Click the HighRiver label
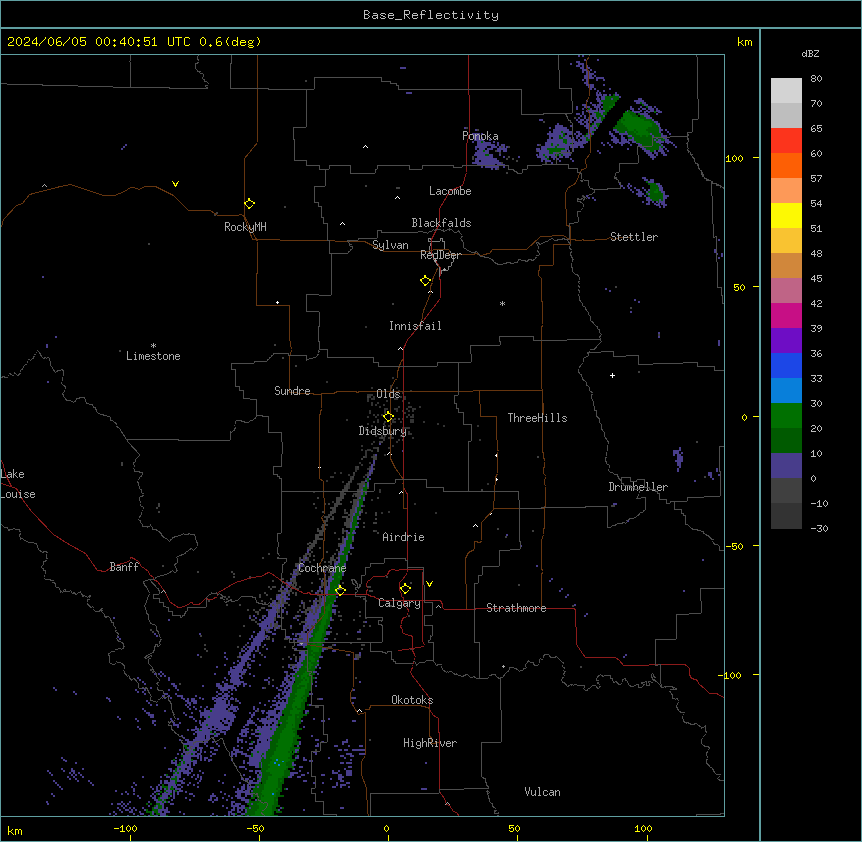 tap(430, 743)
